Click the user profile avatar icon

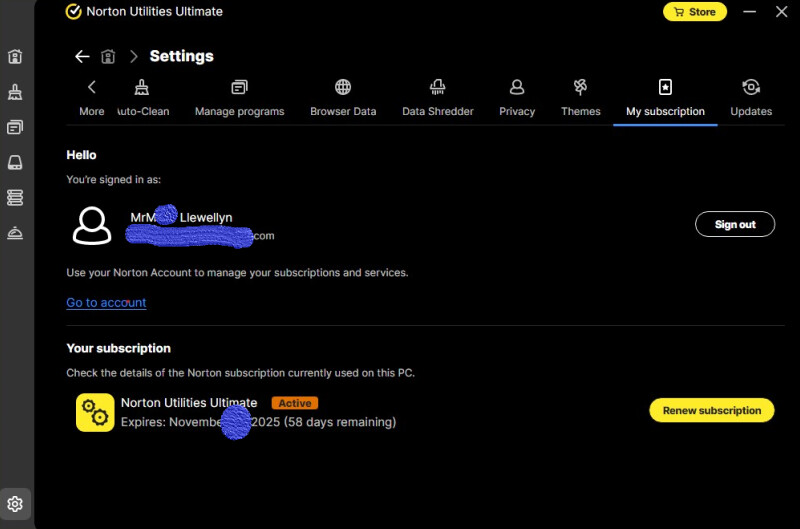(x=92, y=225)
